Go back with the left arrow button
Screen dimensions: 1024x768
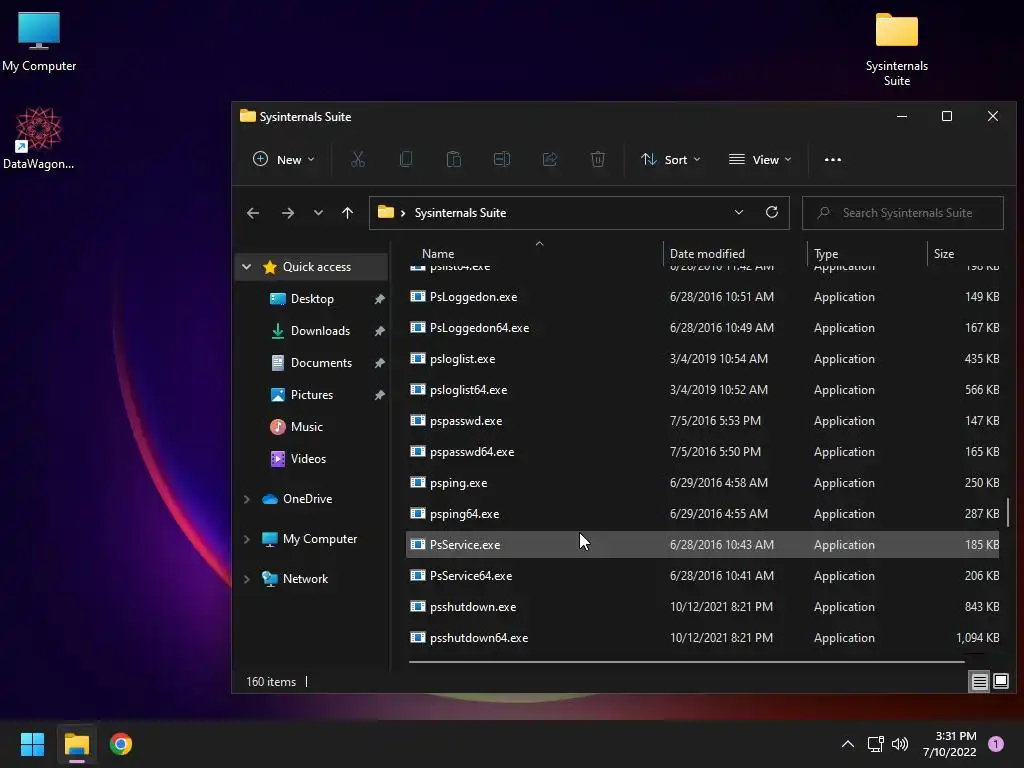253,213
